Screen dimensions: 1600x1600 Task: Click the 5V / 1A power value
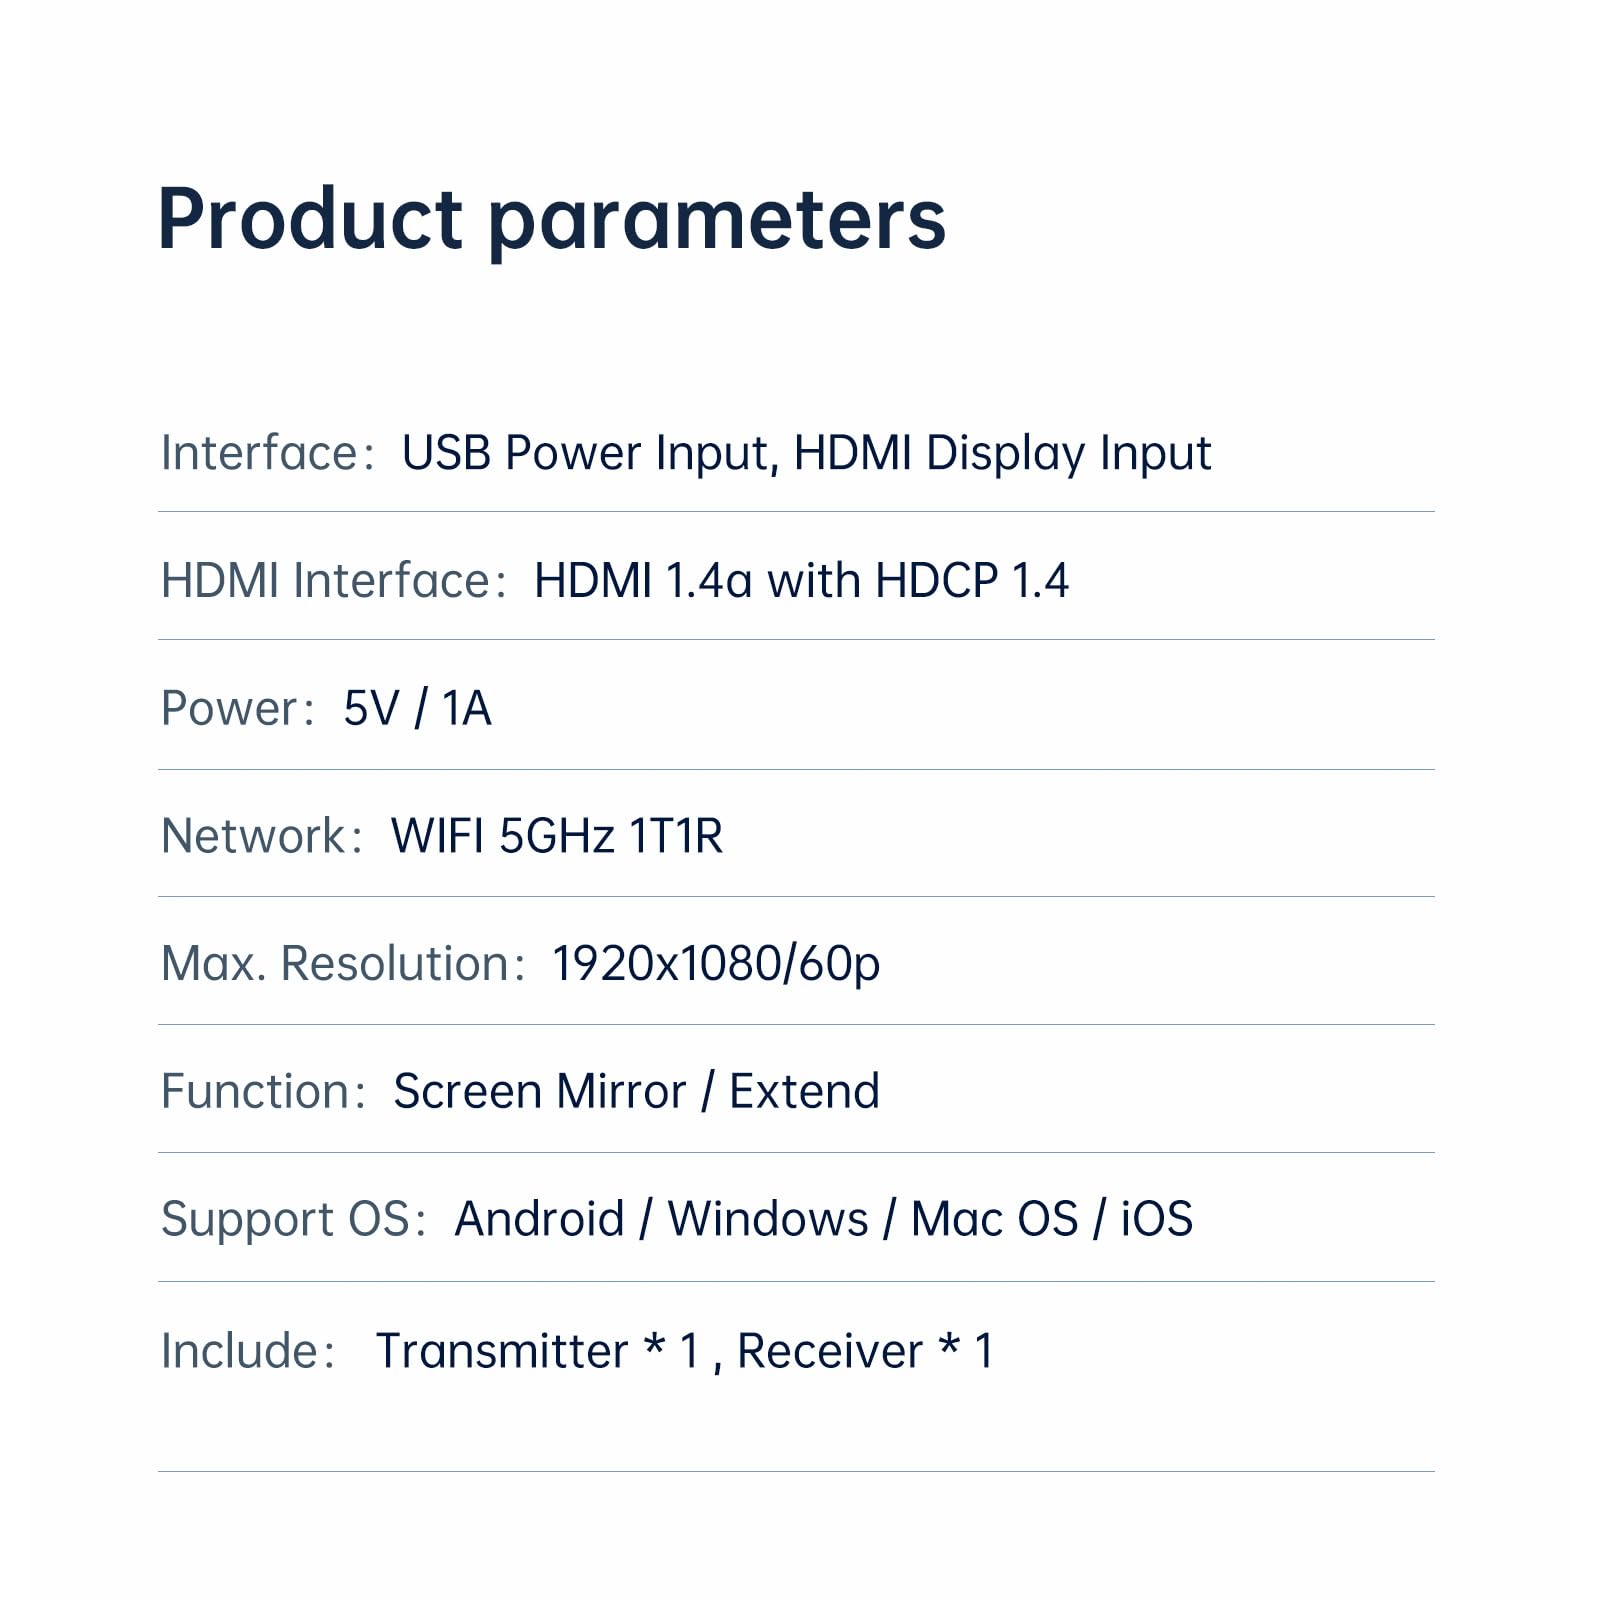pyautogui.click(x=417, y=709)
